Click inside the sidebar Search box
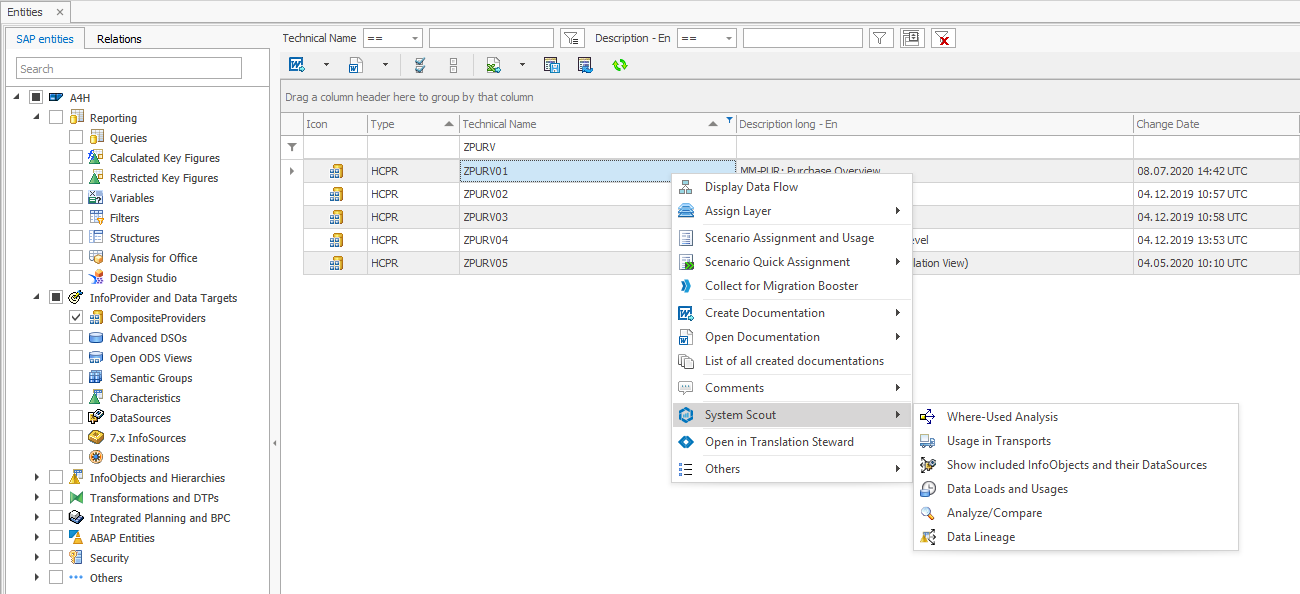The image size is (1300, 594). [x=128, y=68]
